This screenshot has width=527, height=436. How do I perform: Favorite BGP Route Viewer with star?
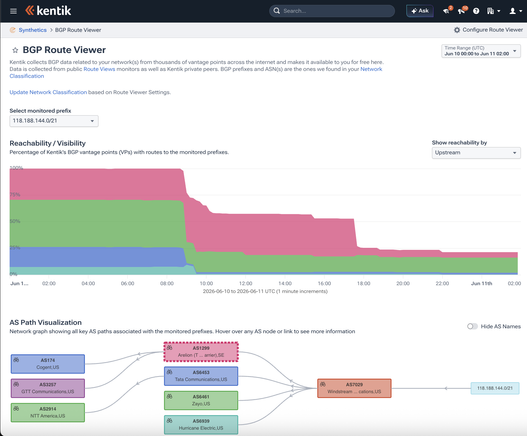(15, 50)
